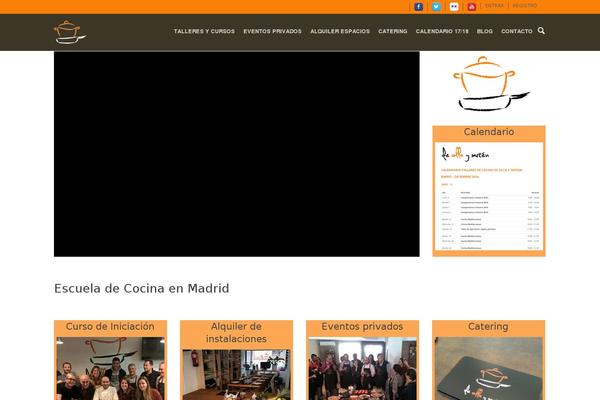The height and width of the screenshot is (400, 600).
Task: Open the Catering card heading
Action: pos(488,327)
